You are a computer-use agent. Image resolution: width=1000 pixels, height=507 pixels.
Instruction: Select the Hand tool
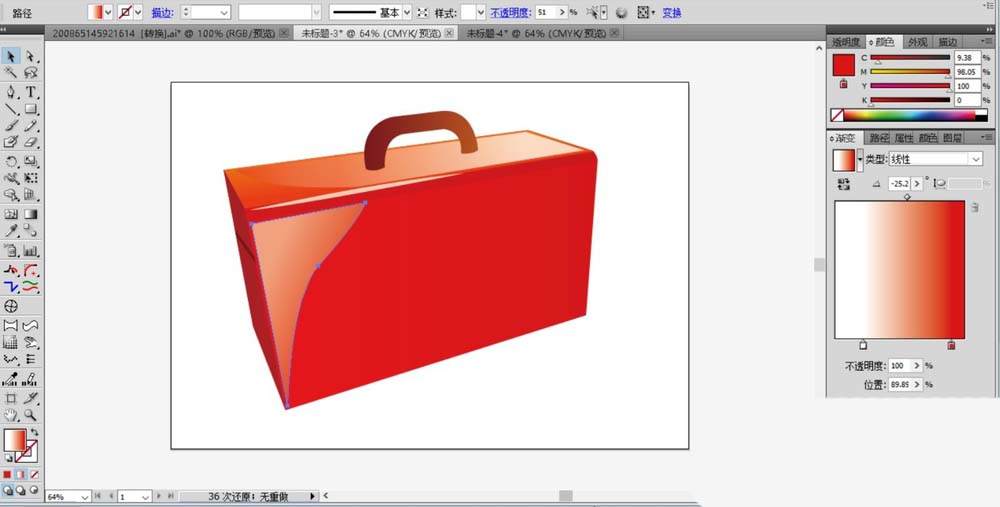tap(11, 415)
